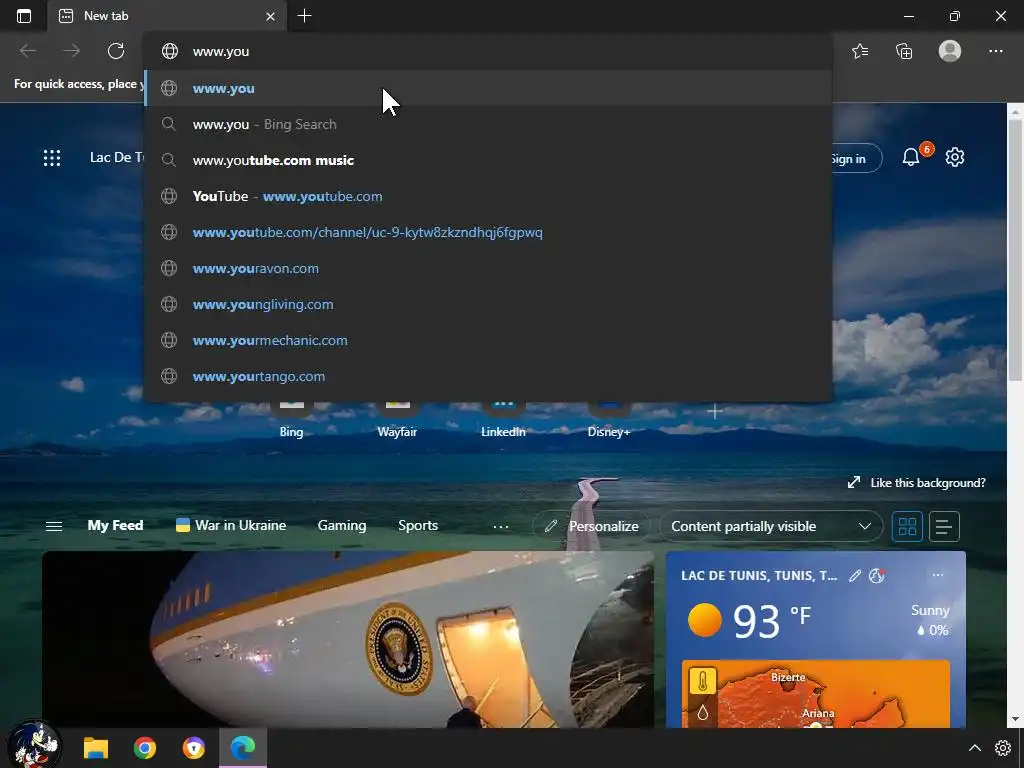Switch feed to grid view
Image resolution: width=1024 pixels, height=768 pixels.
[x=907, y=526]
